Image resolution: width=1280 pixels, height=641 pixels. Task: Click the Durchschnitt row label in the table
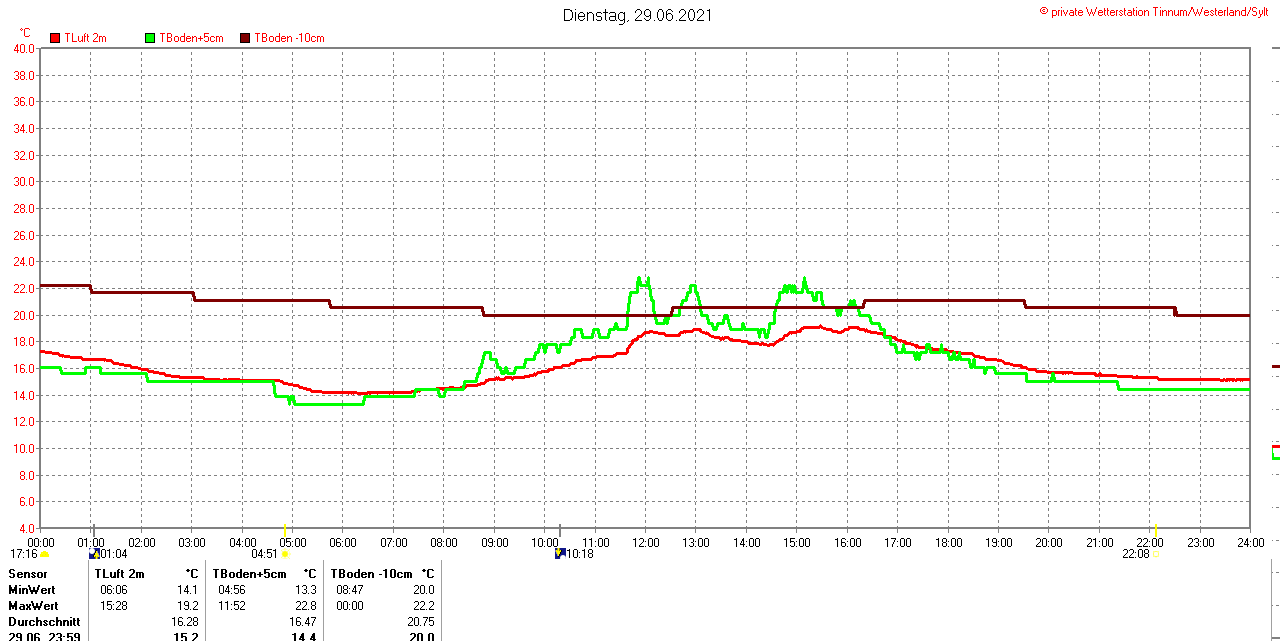(x=44, y=621)
